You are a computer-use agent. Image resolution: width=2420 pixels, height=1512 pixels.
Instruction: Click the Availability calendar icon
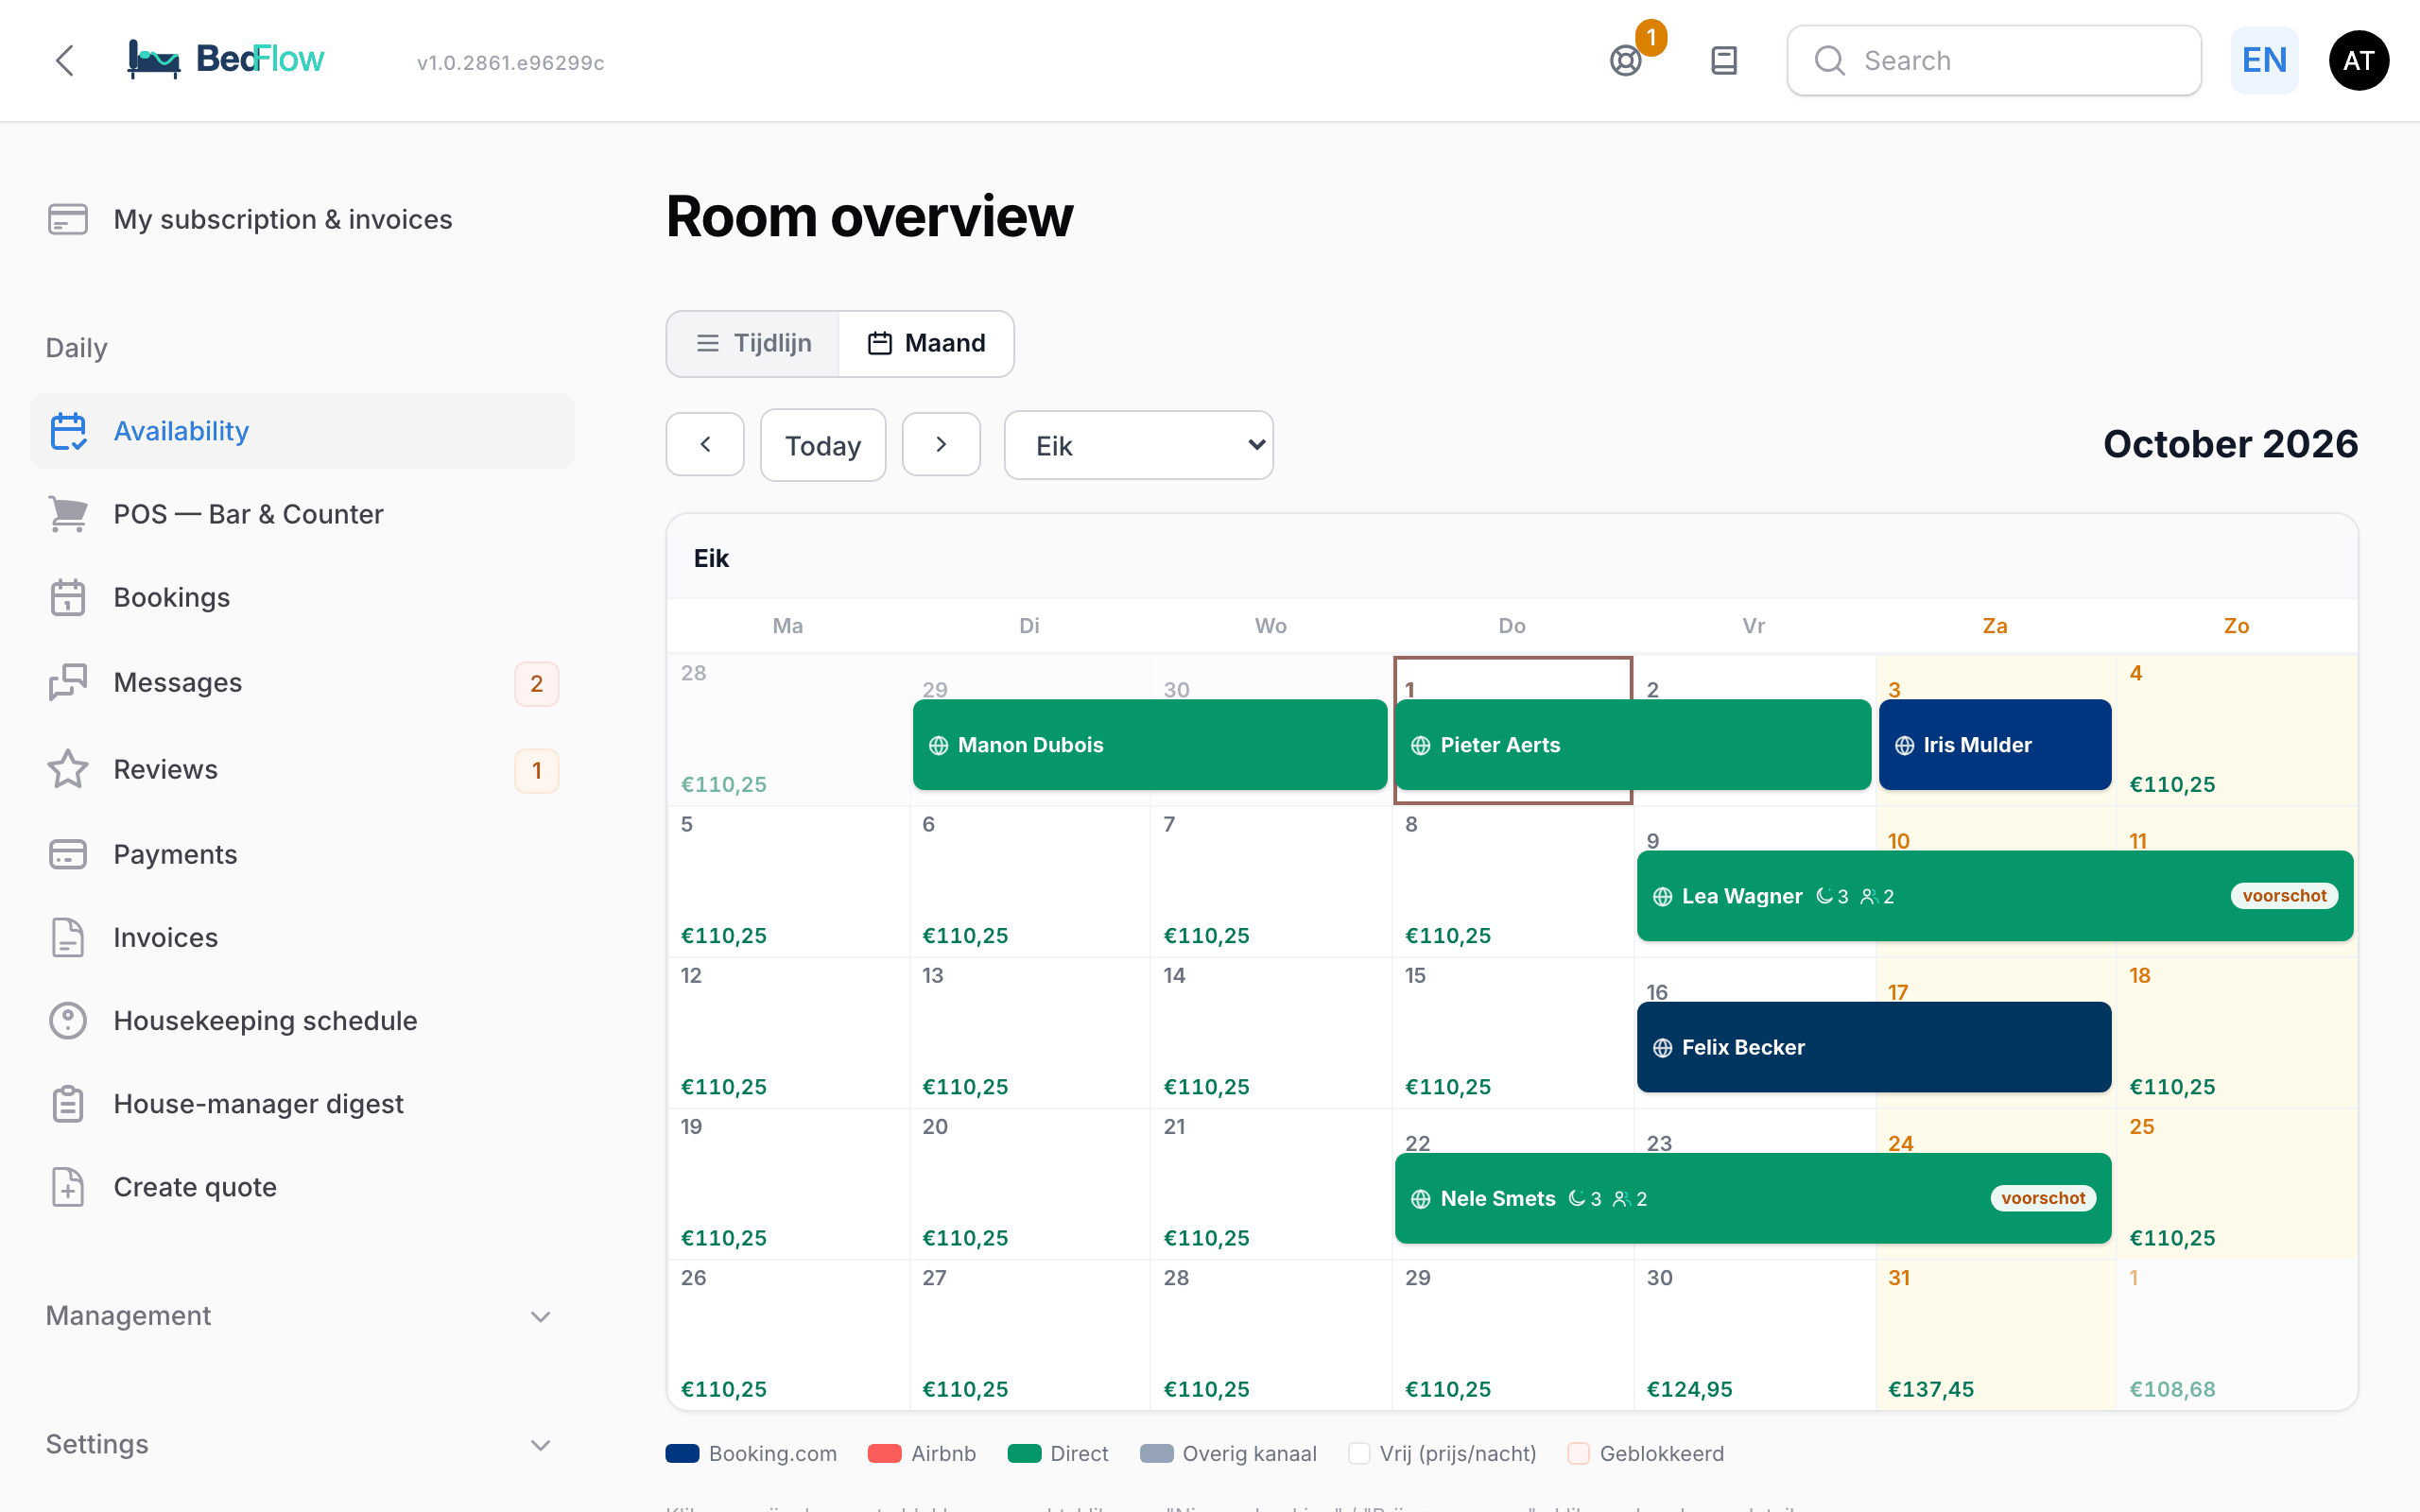(68, 431)
